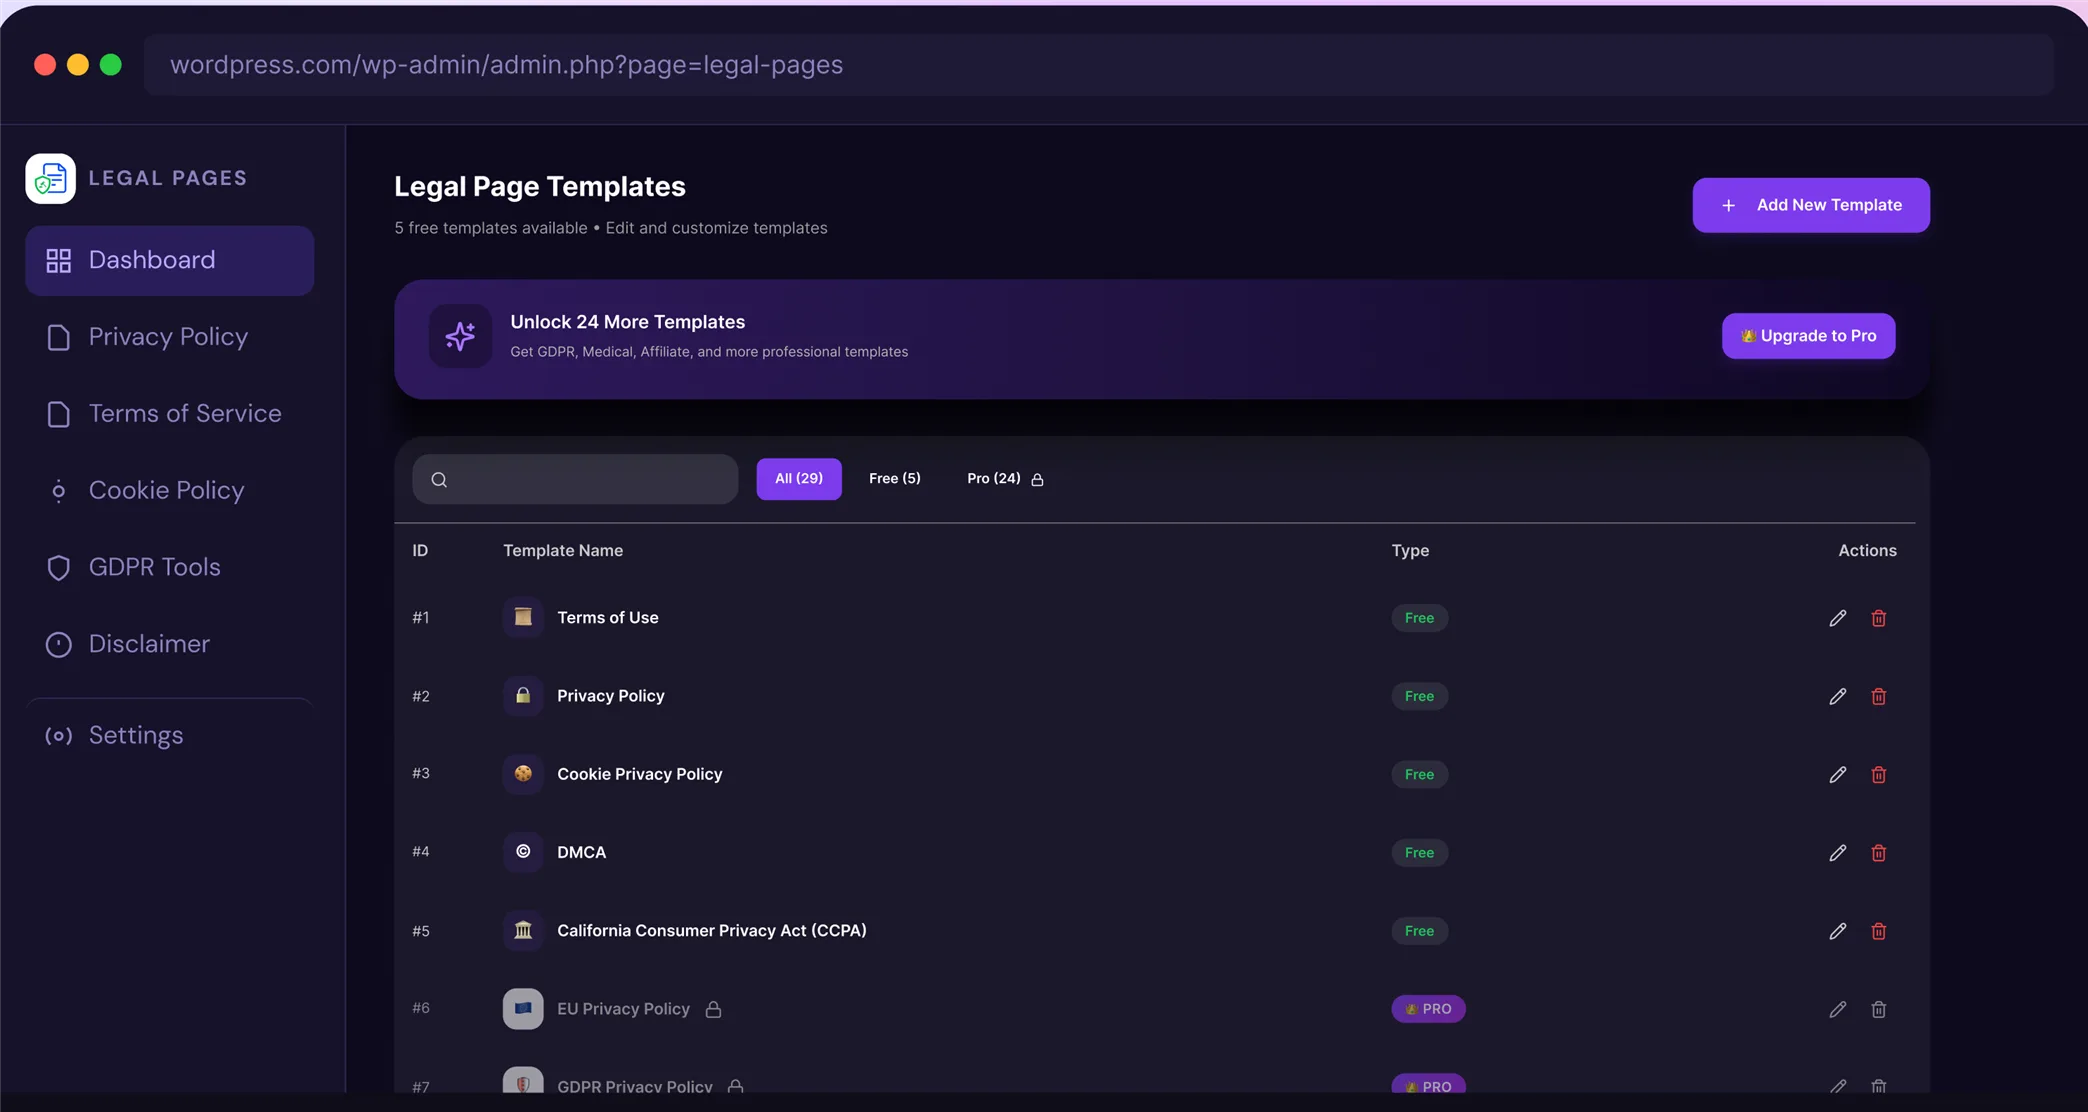Click trash icon for EU Privacy Policy
This screenshot has height=1112, width=2088.
[1878, 1009]
